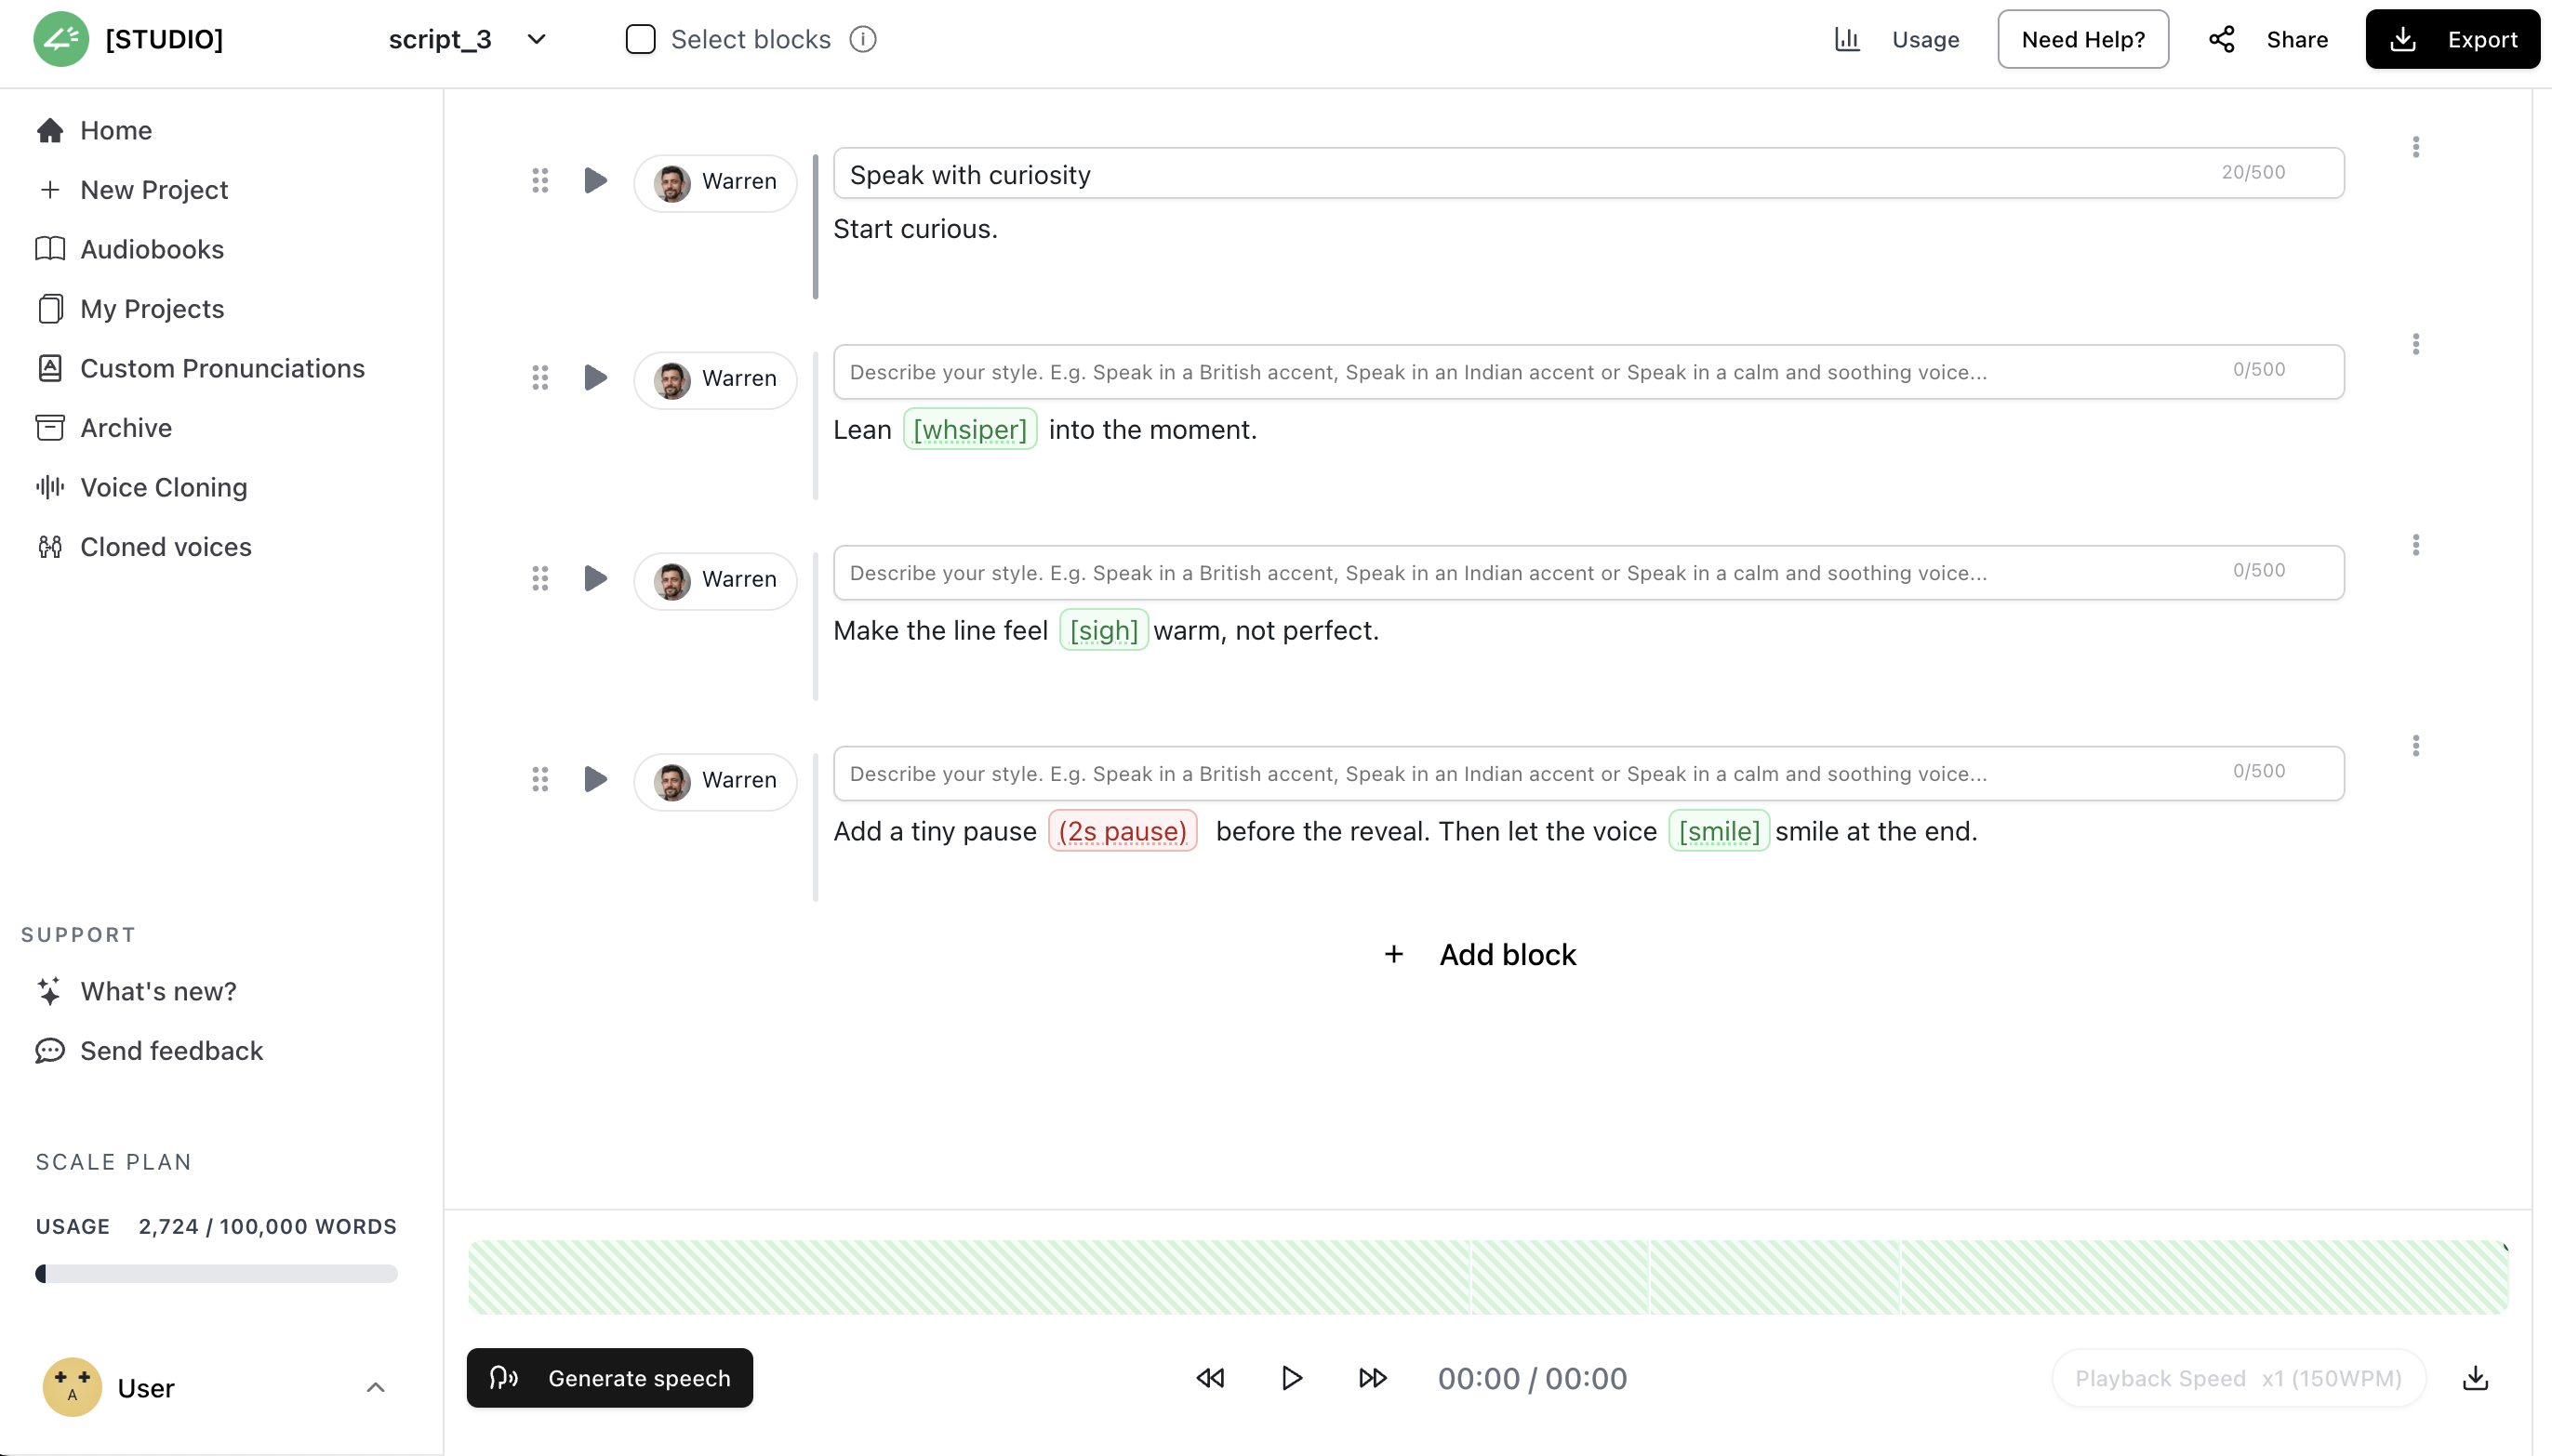Enable the Select blocks checkbox
Screen dimensions: 2552x1456
pos(640,39)
